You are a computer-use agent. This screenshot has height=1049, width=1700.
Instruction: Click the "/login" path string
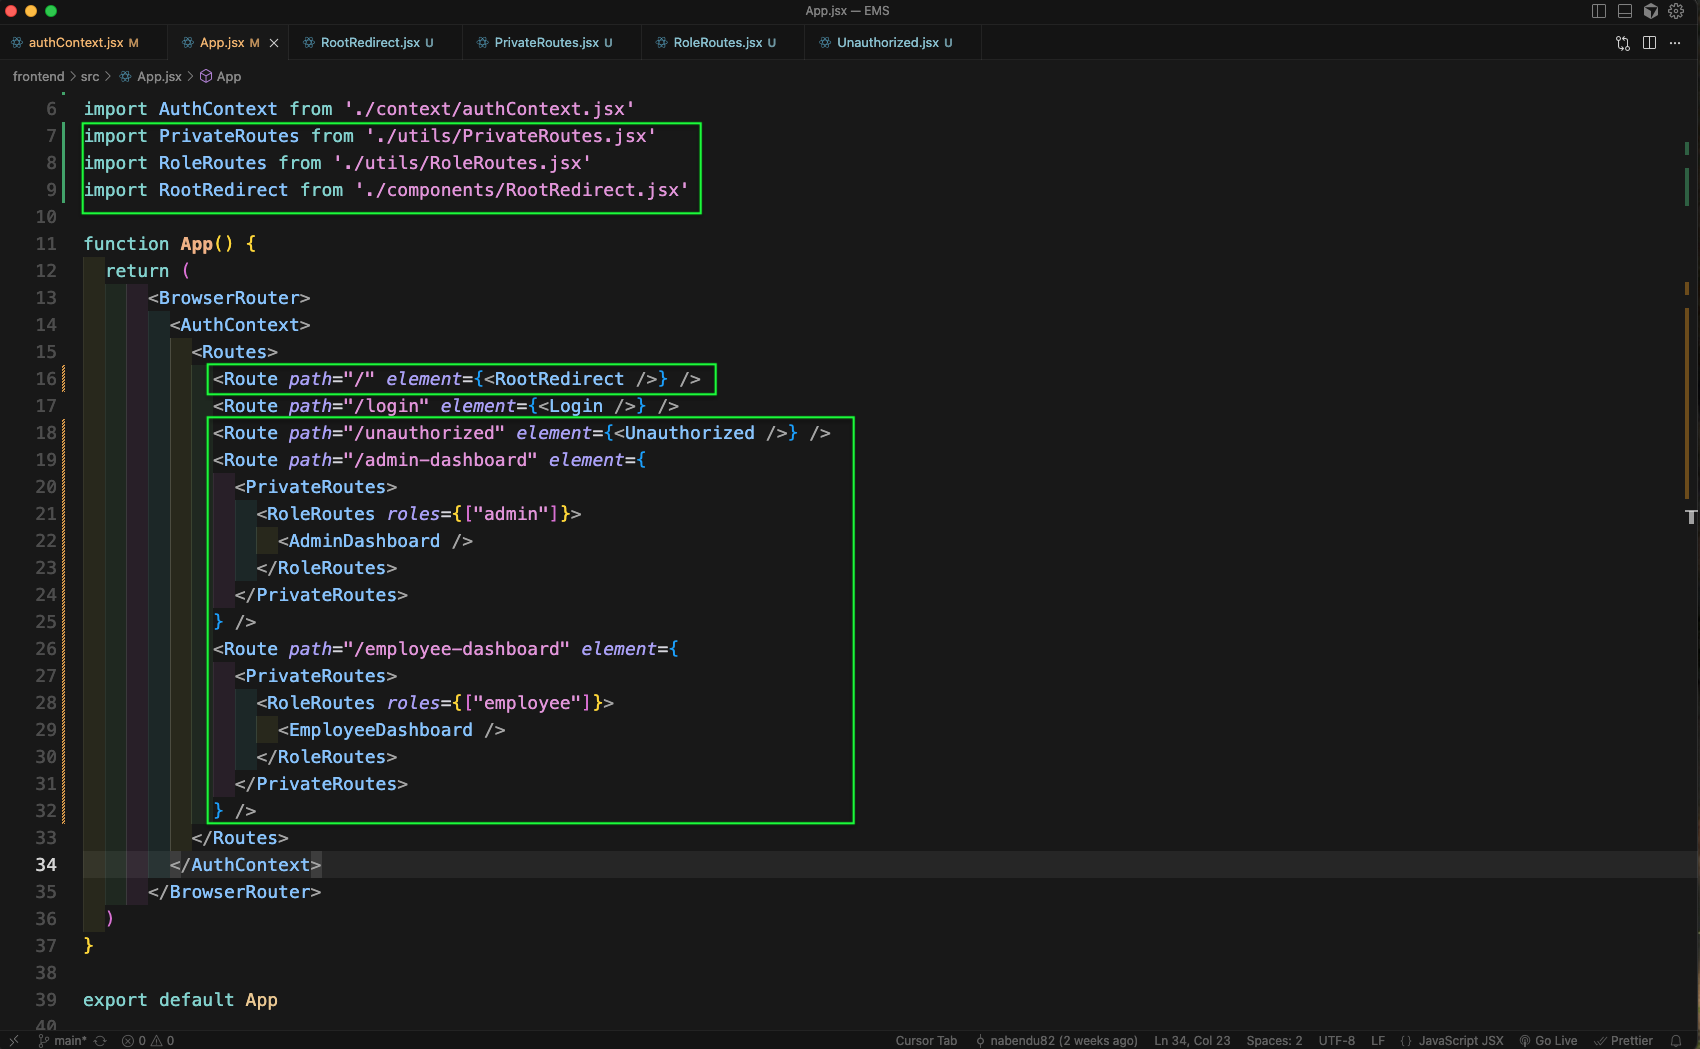tap(386, 406)
